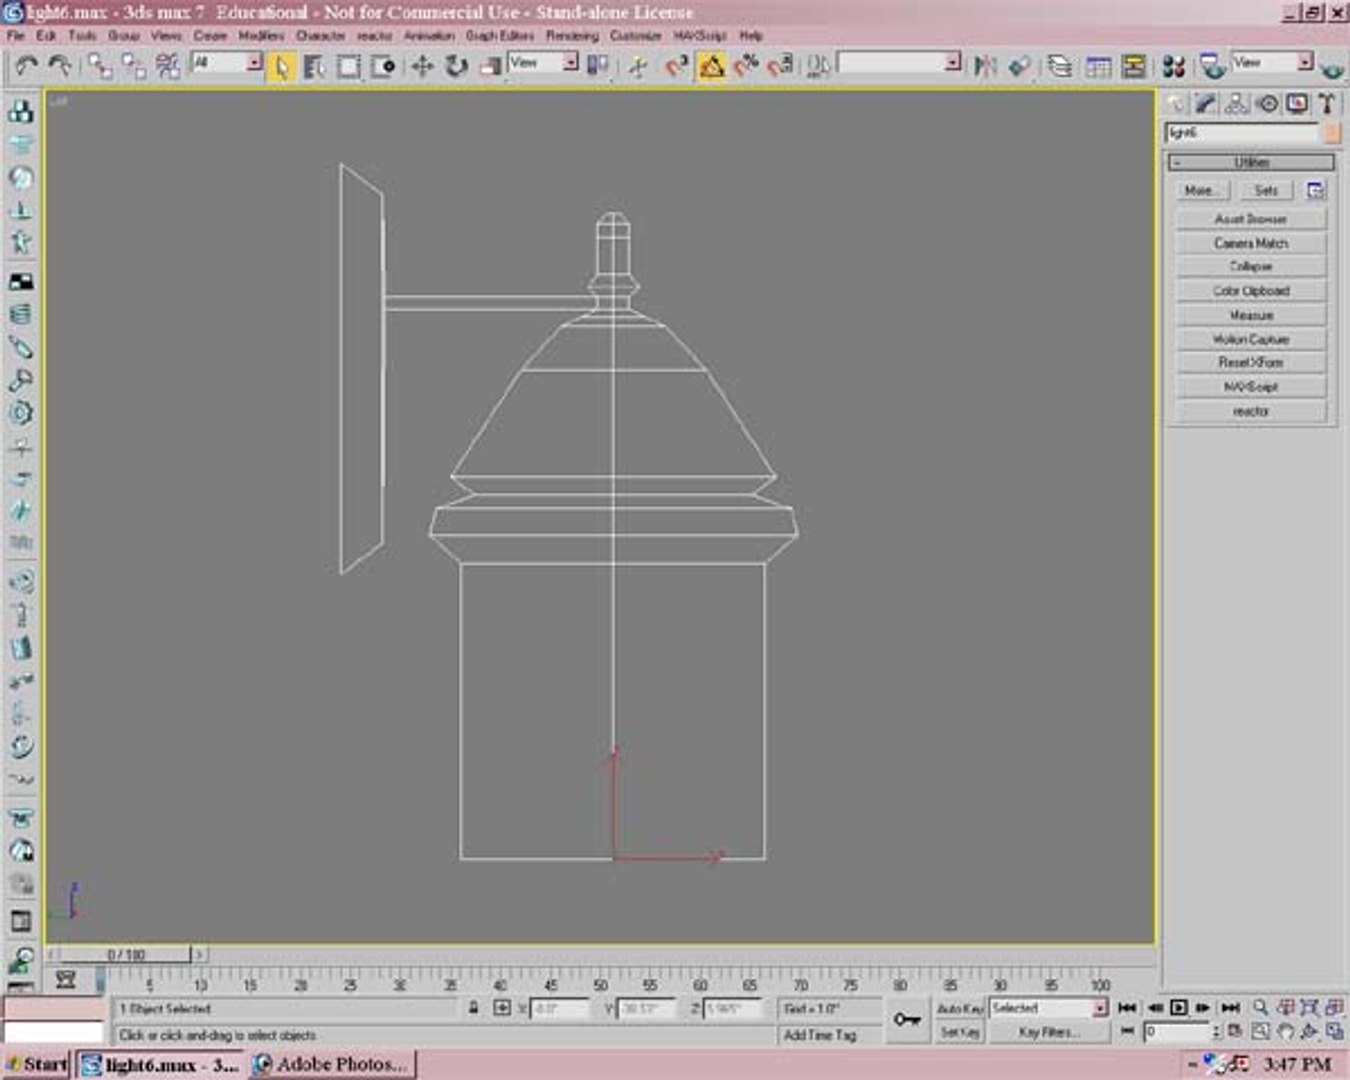The height and width of the screenshot is (1080, 1350).
Task: Click the Go to End button
Action: (1231, 1008)
